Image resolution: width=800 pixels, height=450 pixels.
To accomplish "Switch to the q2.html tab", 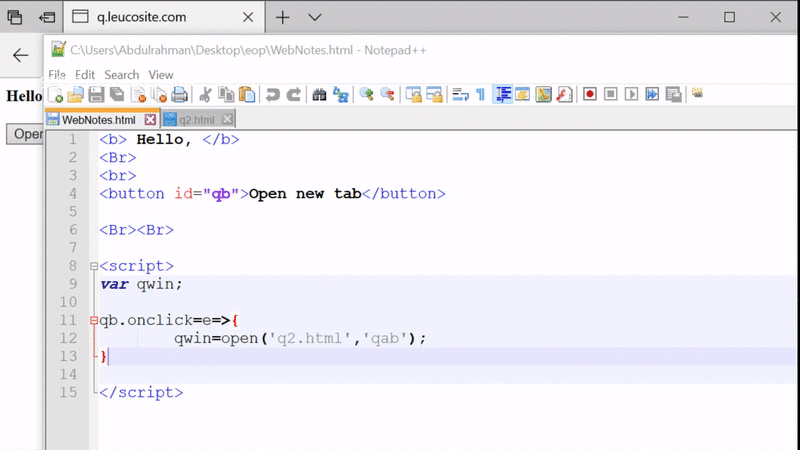I will click(x=190, y=120).
